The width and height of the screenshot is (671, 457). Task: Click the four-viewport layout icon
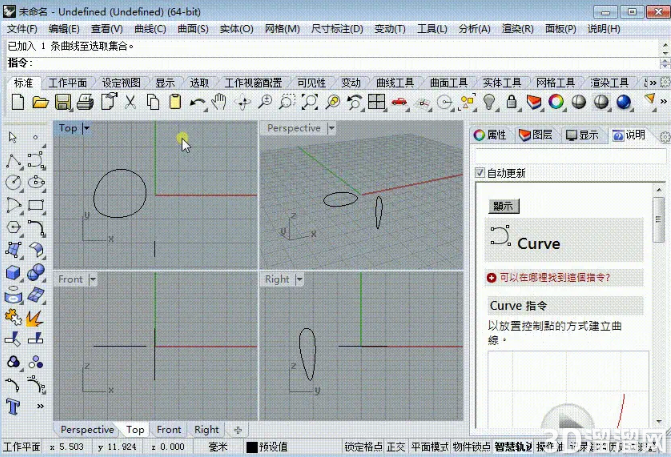click(x=377, y=102)
